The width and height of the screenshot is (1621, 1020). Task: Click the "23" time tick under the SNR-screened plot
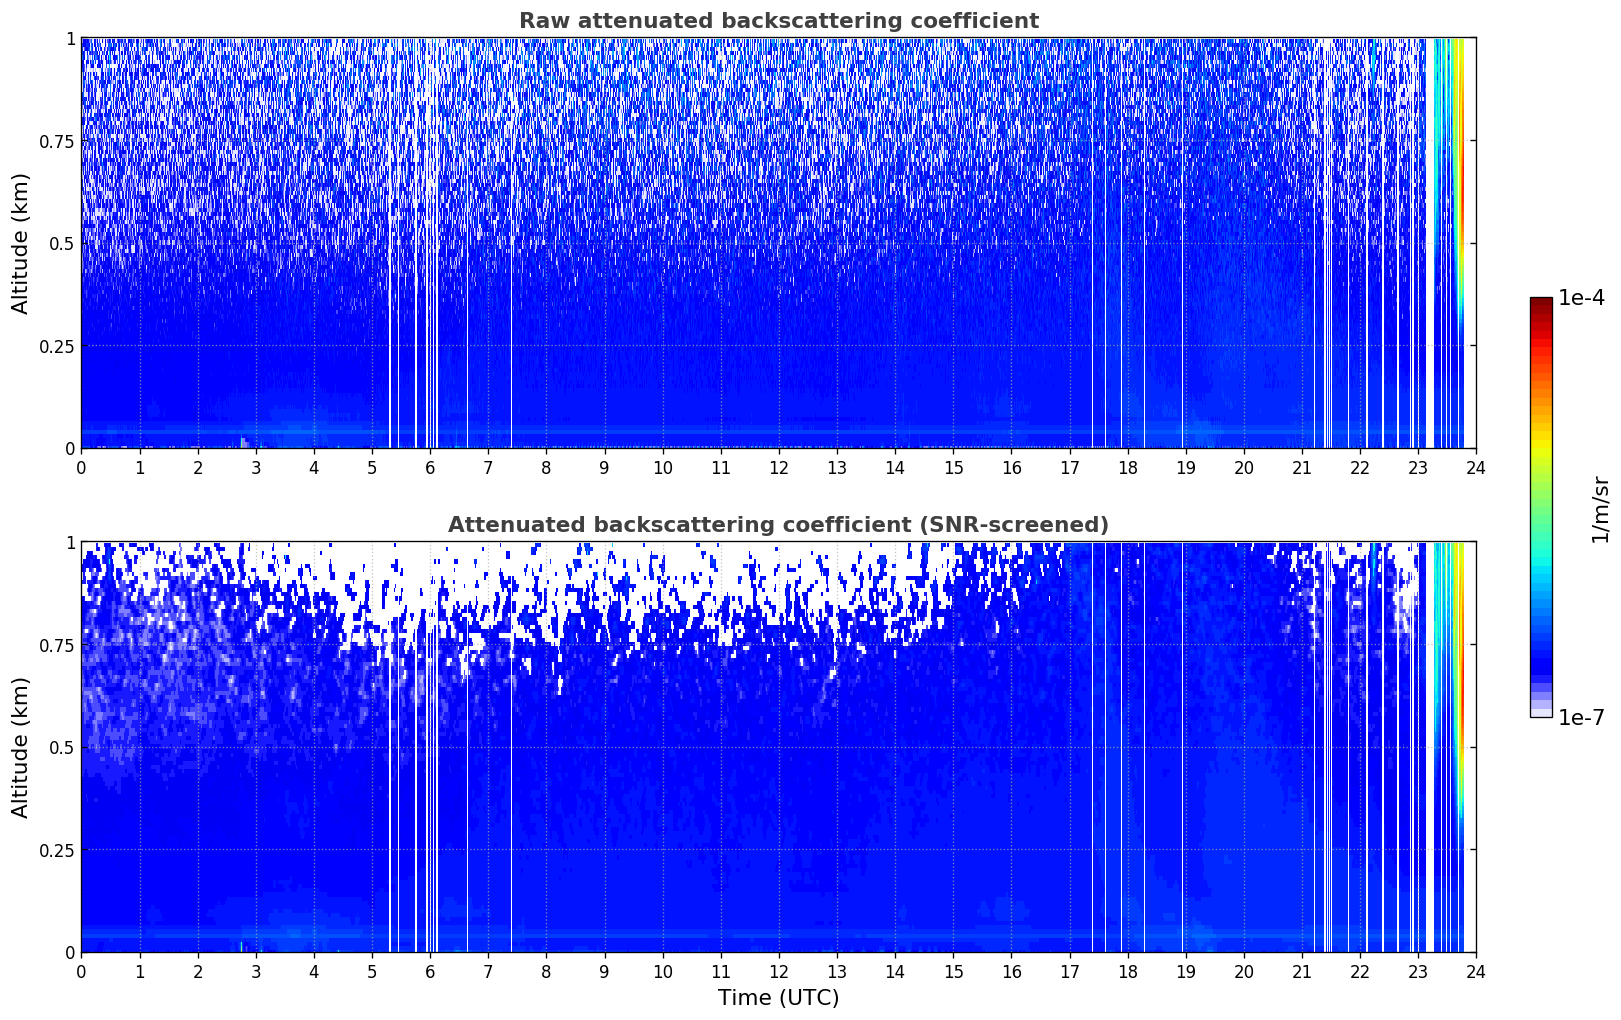pos(1417,971)
